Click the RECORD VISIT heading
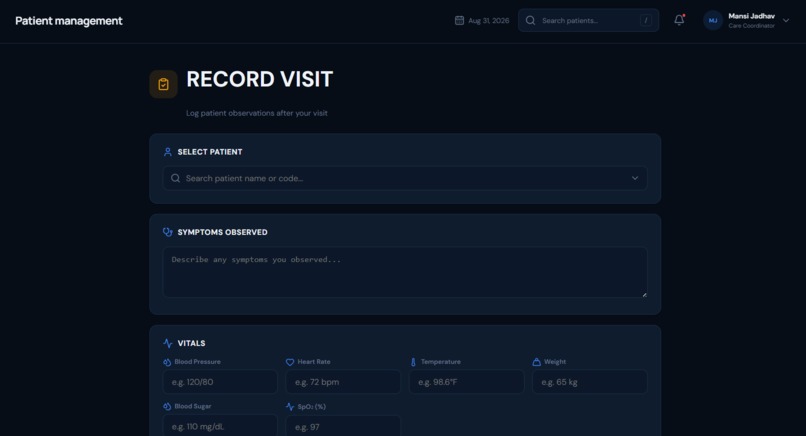Viewport: 806px width, 436px height. click(260, 79)
